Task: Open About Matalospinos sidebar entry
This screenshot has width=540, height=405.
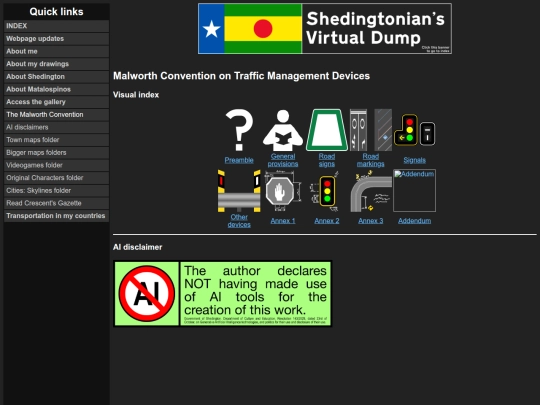Action: tap(56, 90)
